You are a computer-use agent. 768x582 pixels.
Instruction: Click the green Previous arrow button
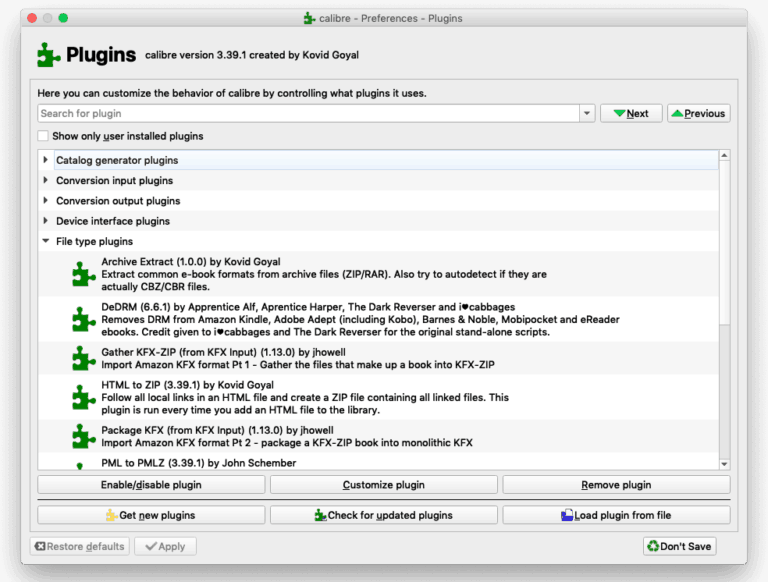click(x=698, y=114)
